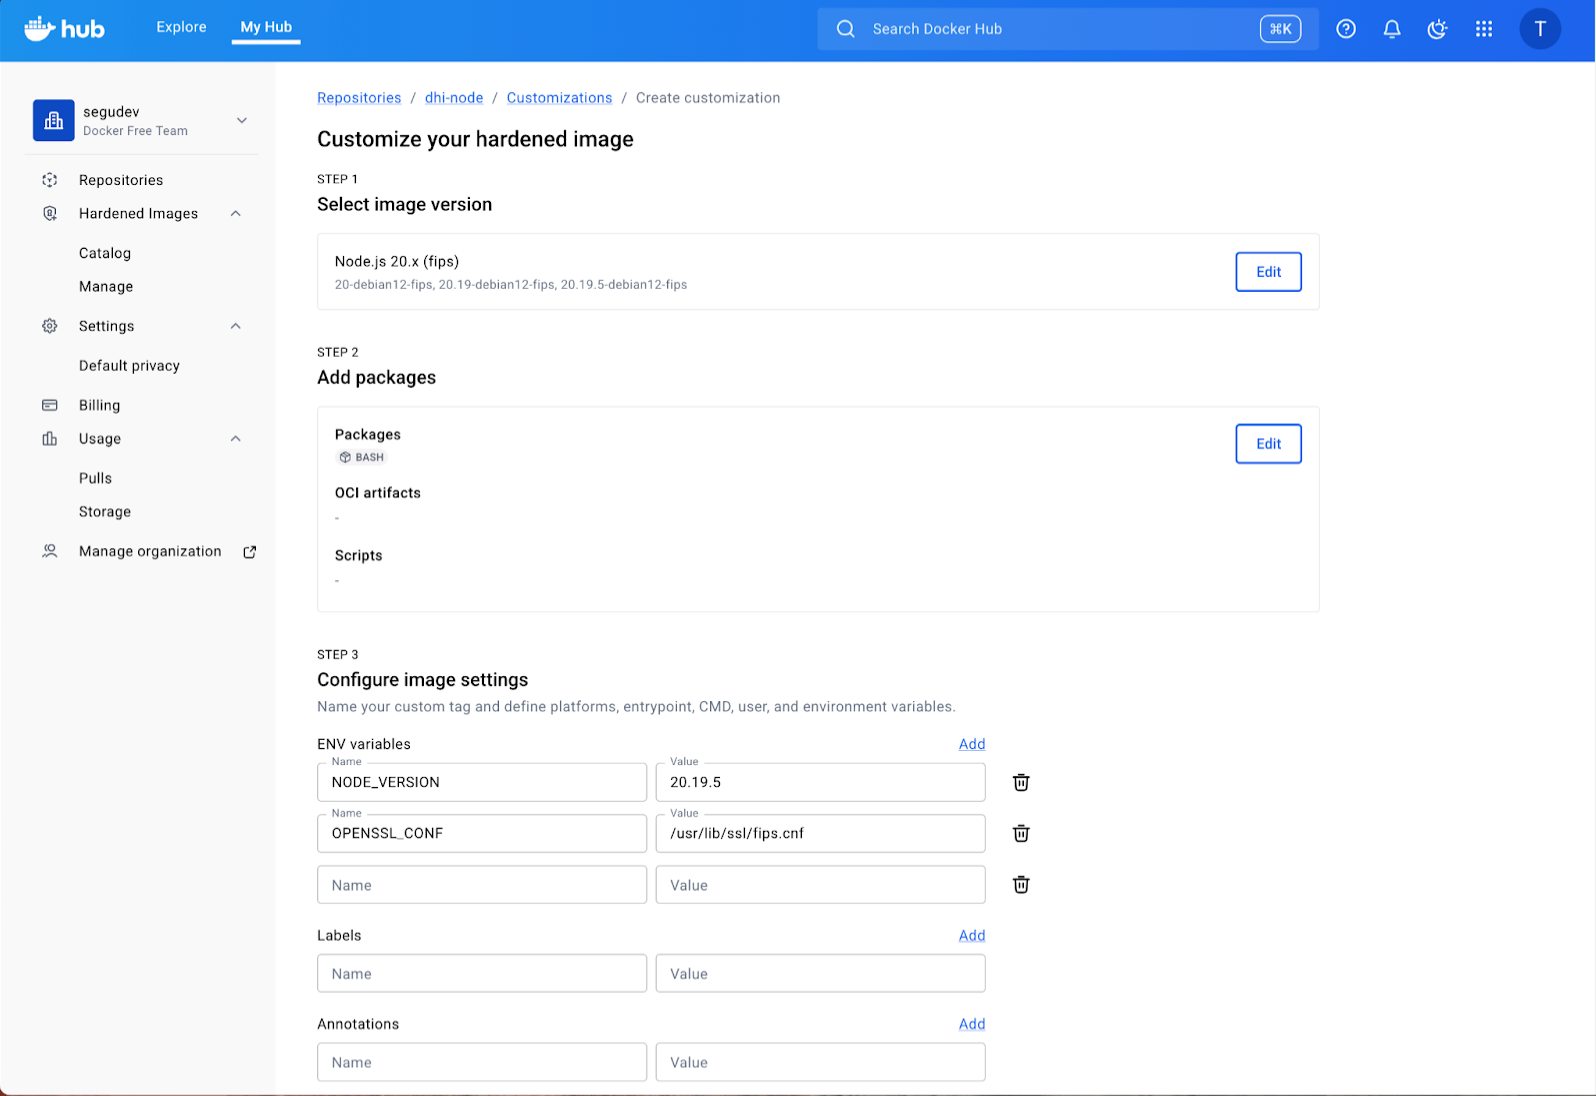Click Add link for Labels
Screen dimensions: 1596x1096
coord(971,935)
